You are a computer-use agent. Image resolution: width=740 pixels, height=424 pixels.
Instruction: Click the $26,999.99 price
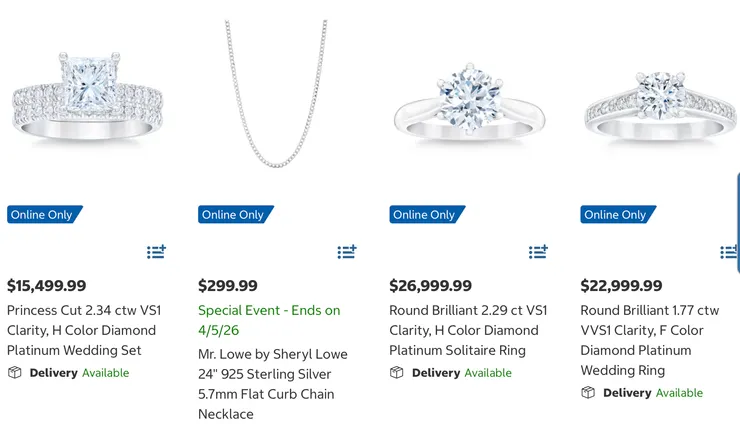(430, 286)
